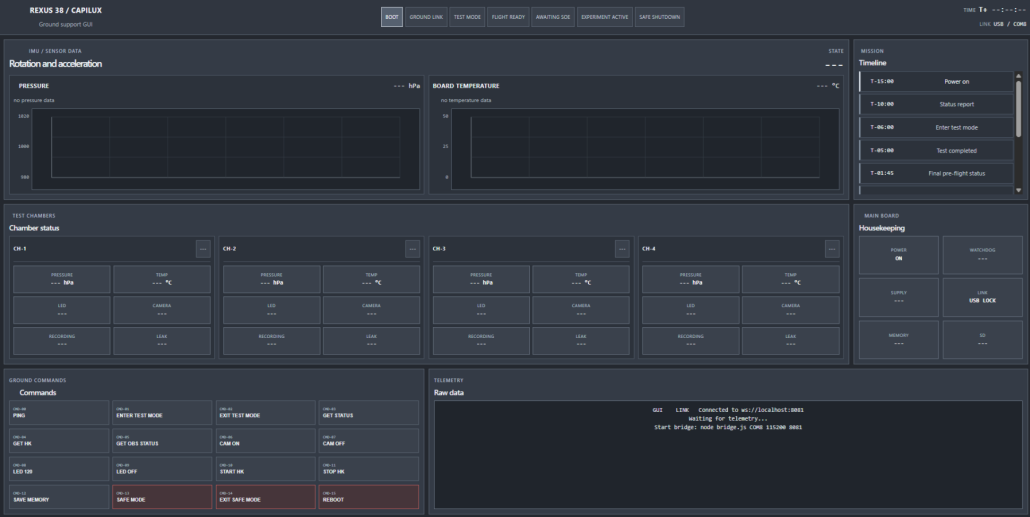Click the telemetry Raw data console

pos(728,455)
